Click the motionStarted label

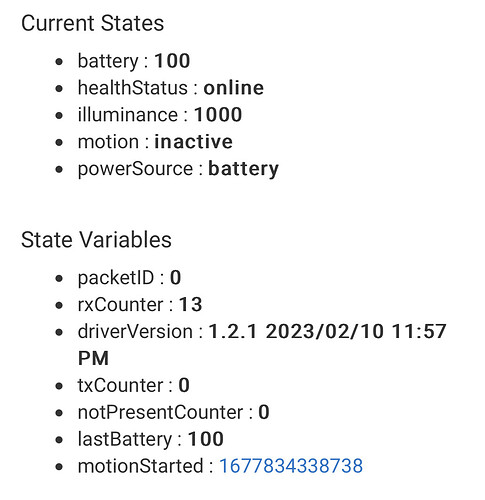pos(140,466)
